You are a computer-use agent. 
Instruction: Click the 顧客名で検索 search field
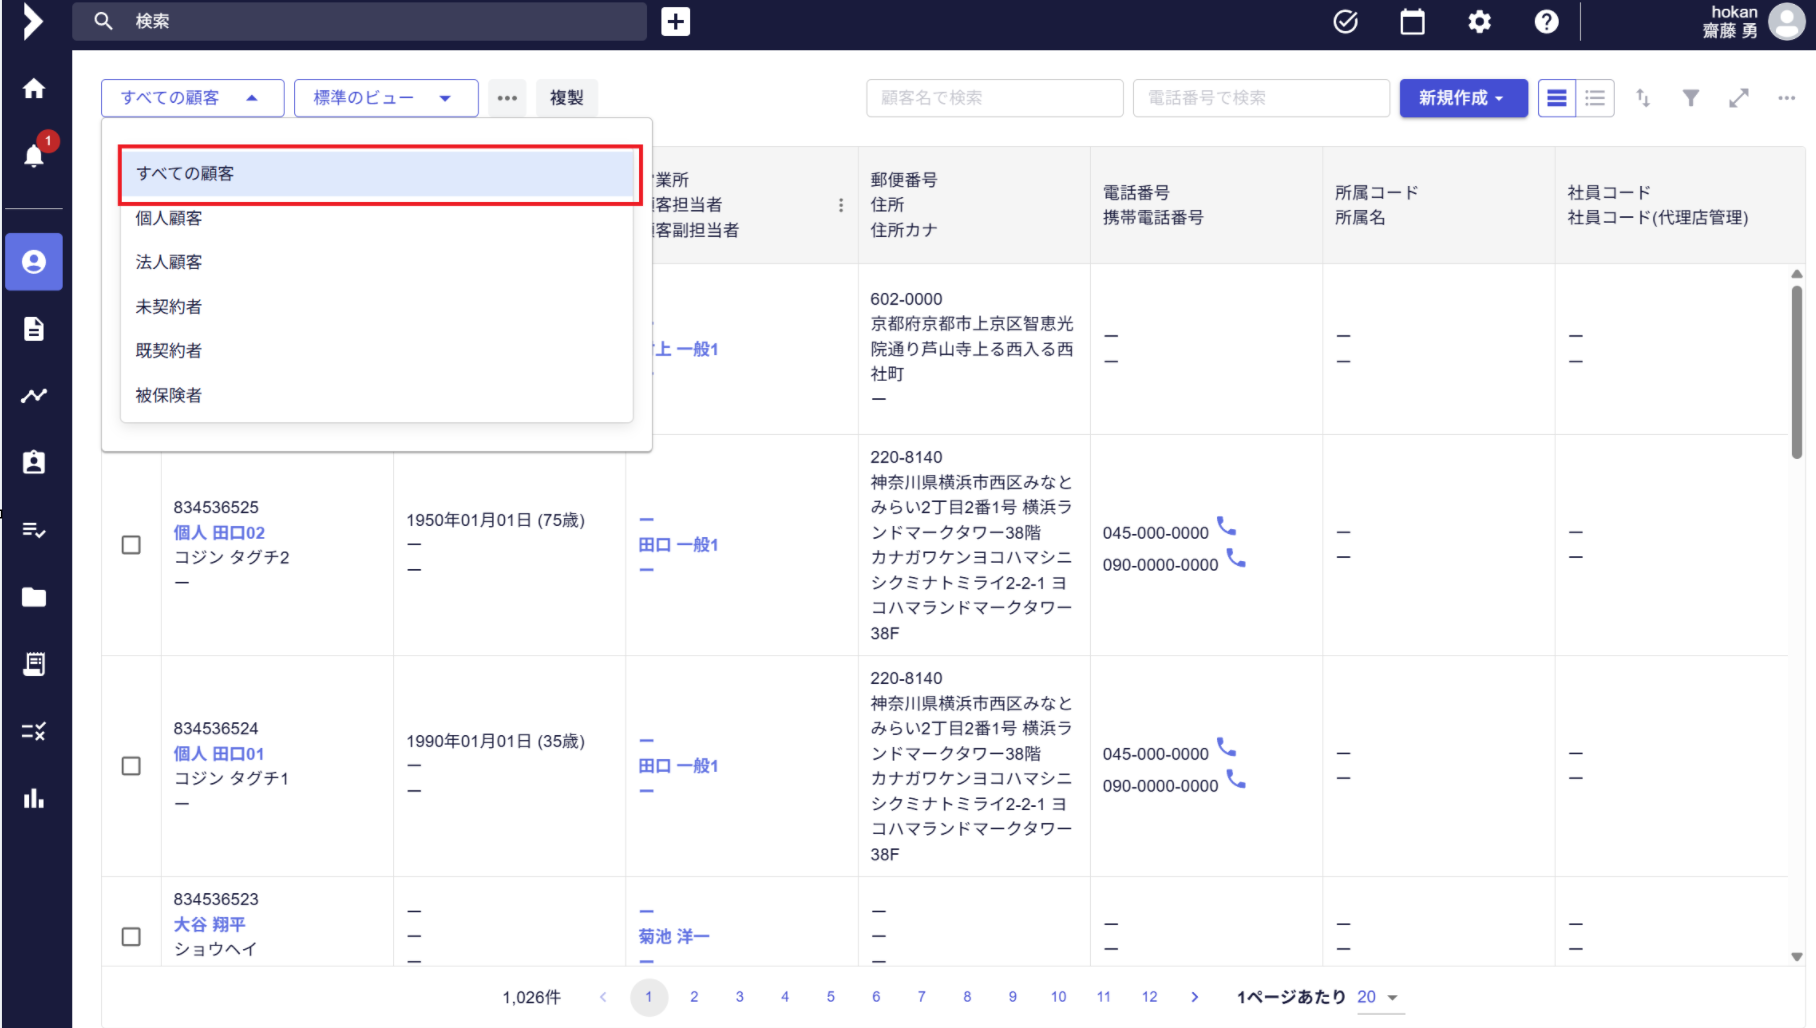click(x=994, y=98)
